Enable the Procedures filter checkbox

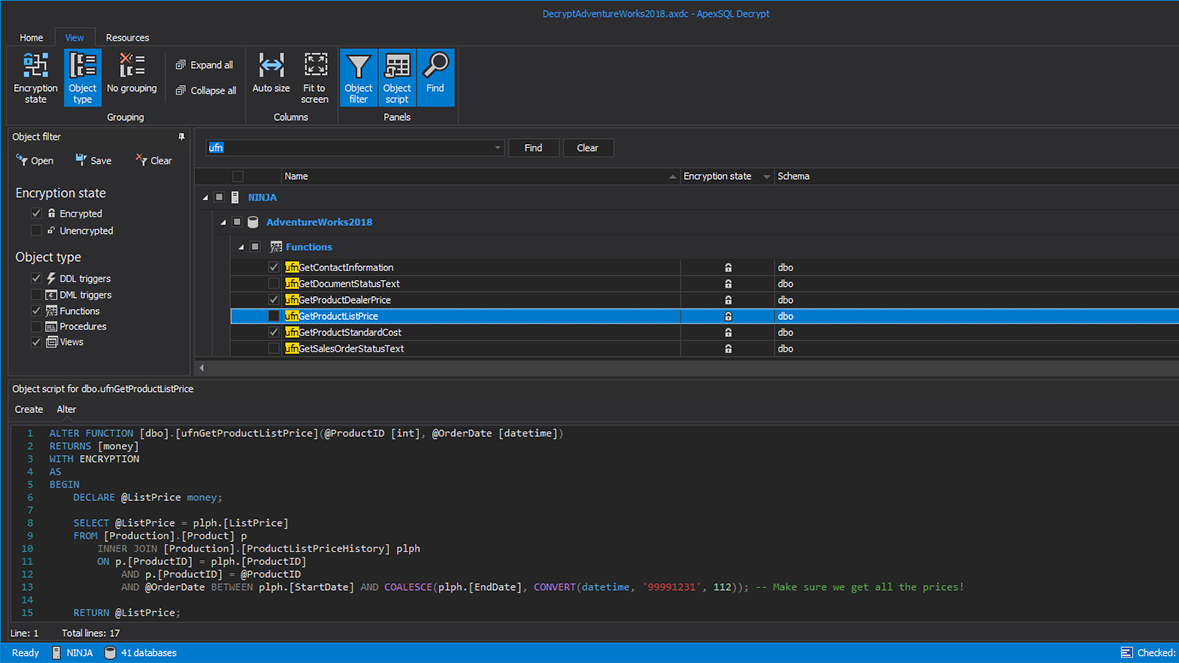36,326
